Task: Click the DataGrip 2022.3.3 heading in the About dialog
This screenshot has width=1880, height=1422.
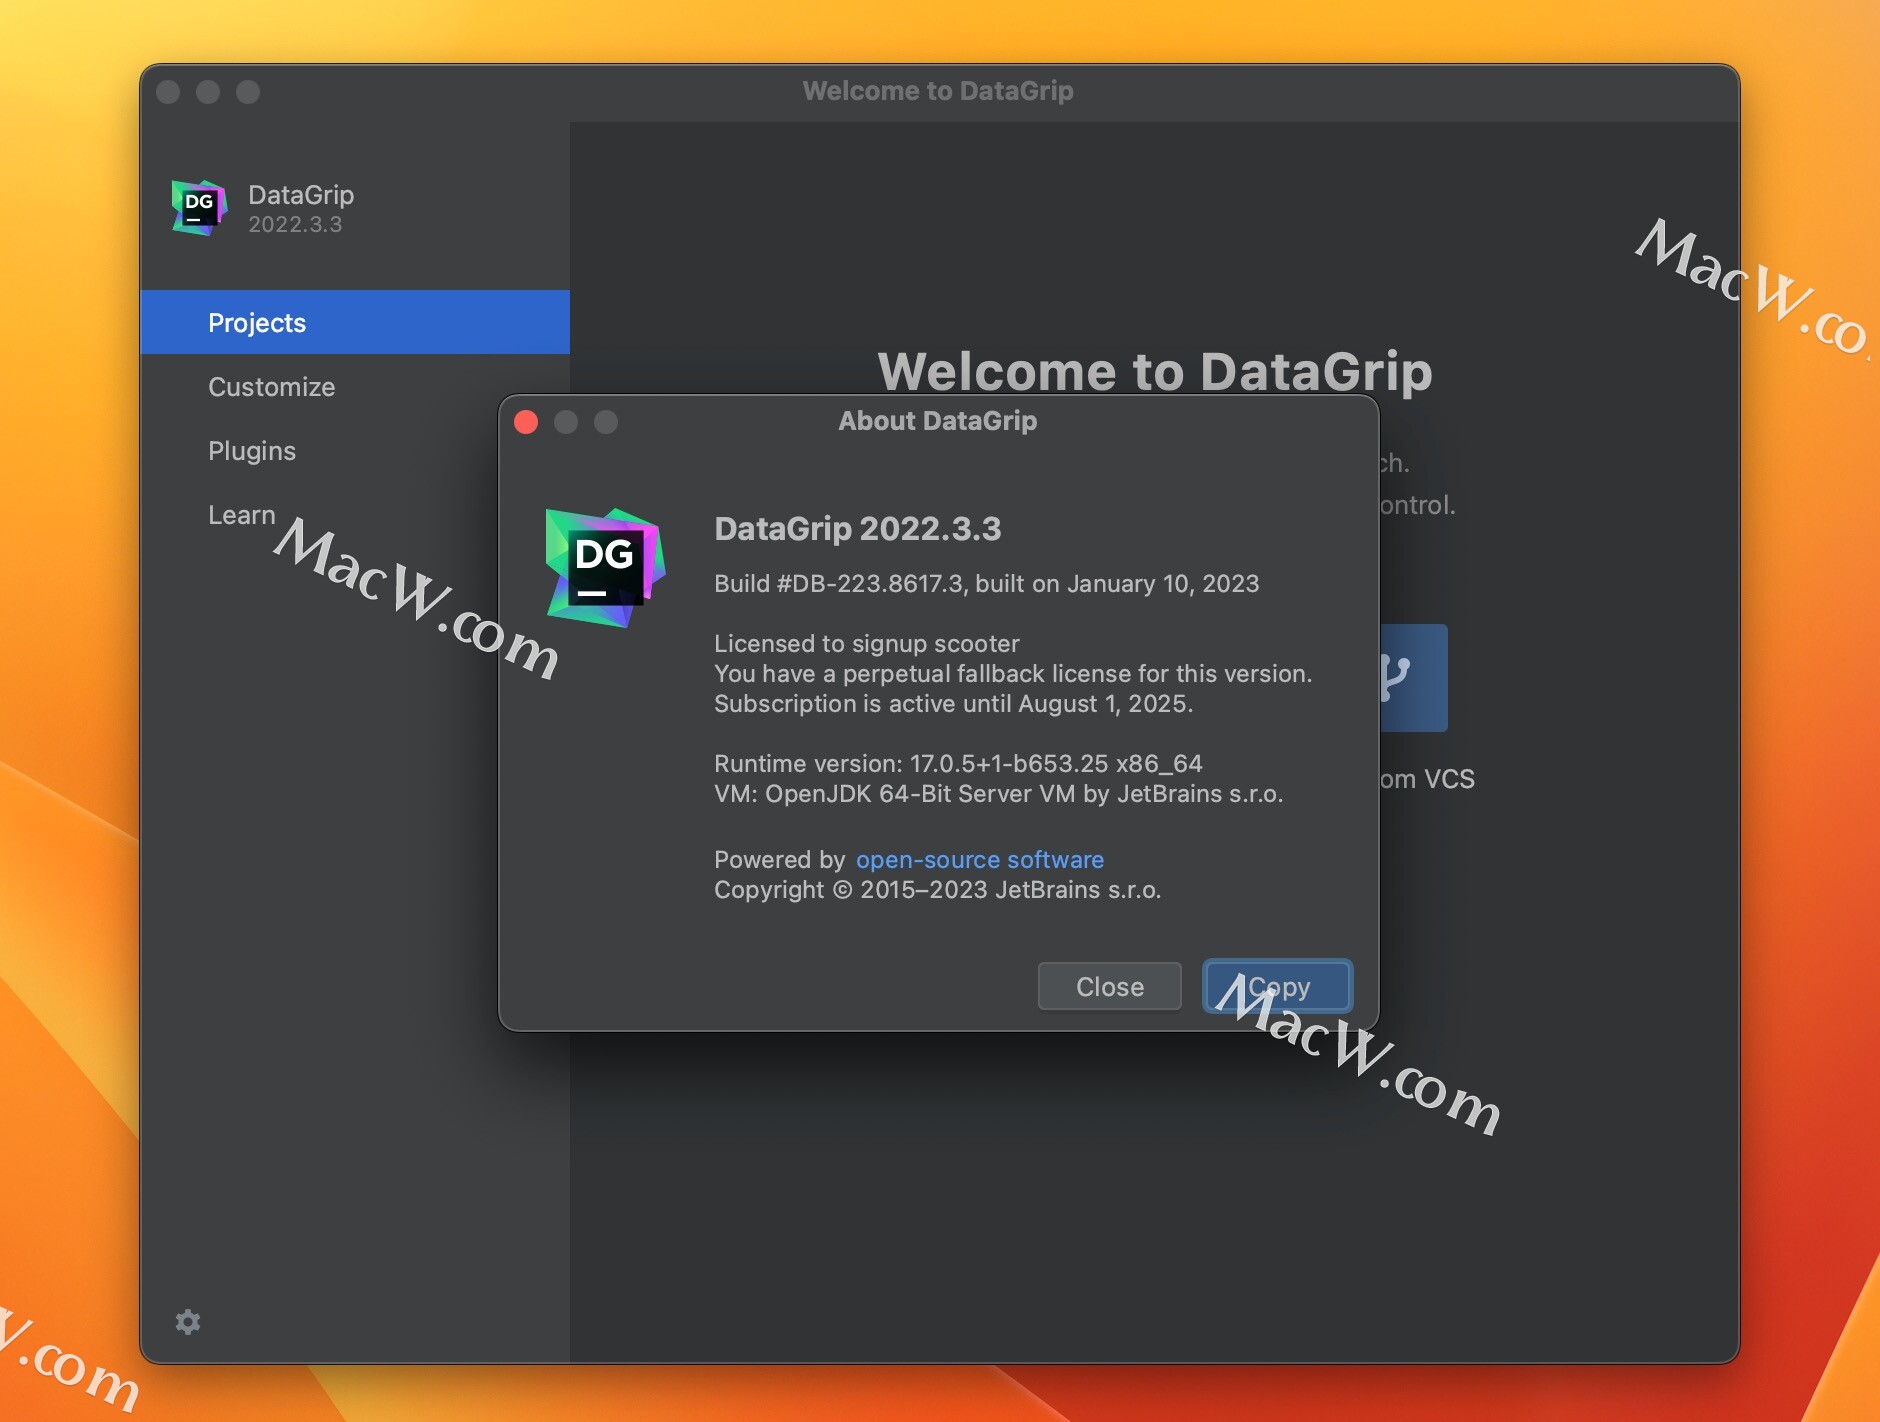Action: coord(858,528)
